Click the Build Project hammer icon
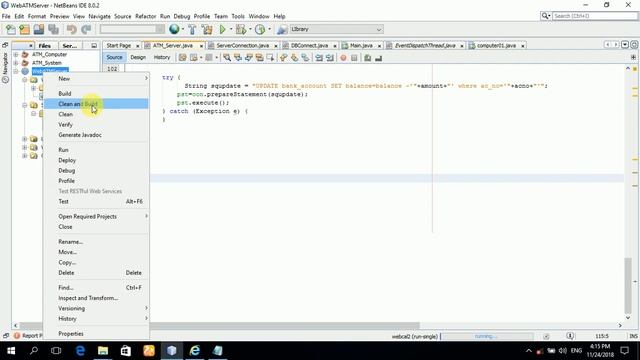Image resolution: width=640 pixels, height=360 pixels. (192, 29)
